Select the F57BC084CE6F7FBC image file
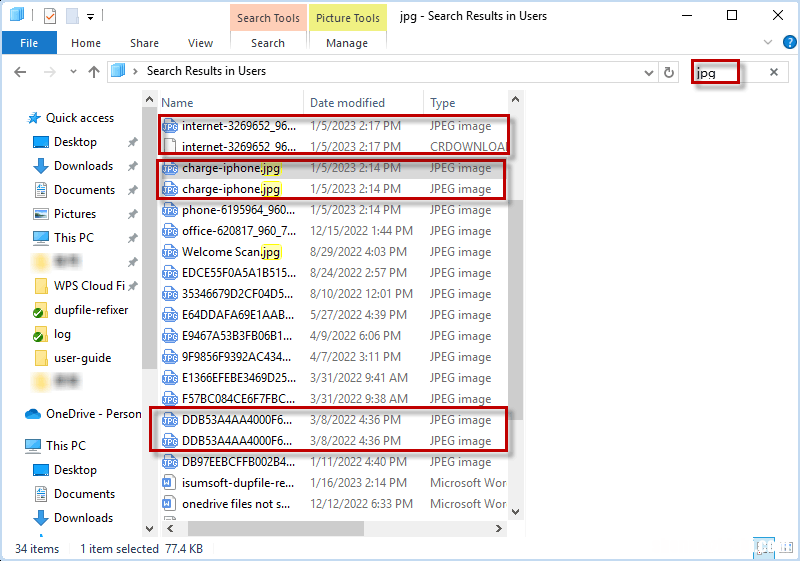This screenshot has height=561, width=800. point(333,398)
